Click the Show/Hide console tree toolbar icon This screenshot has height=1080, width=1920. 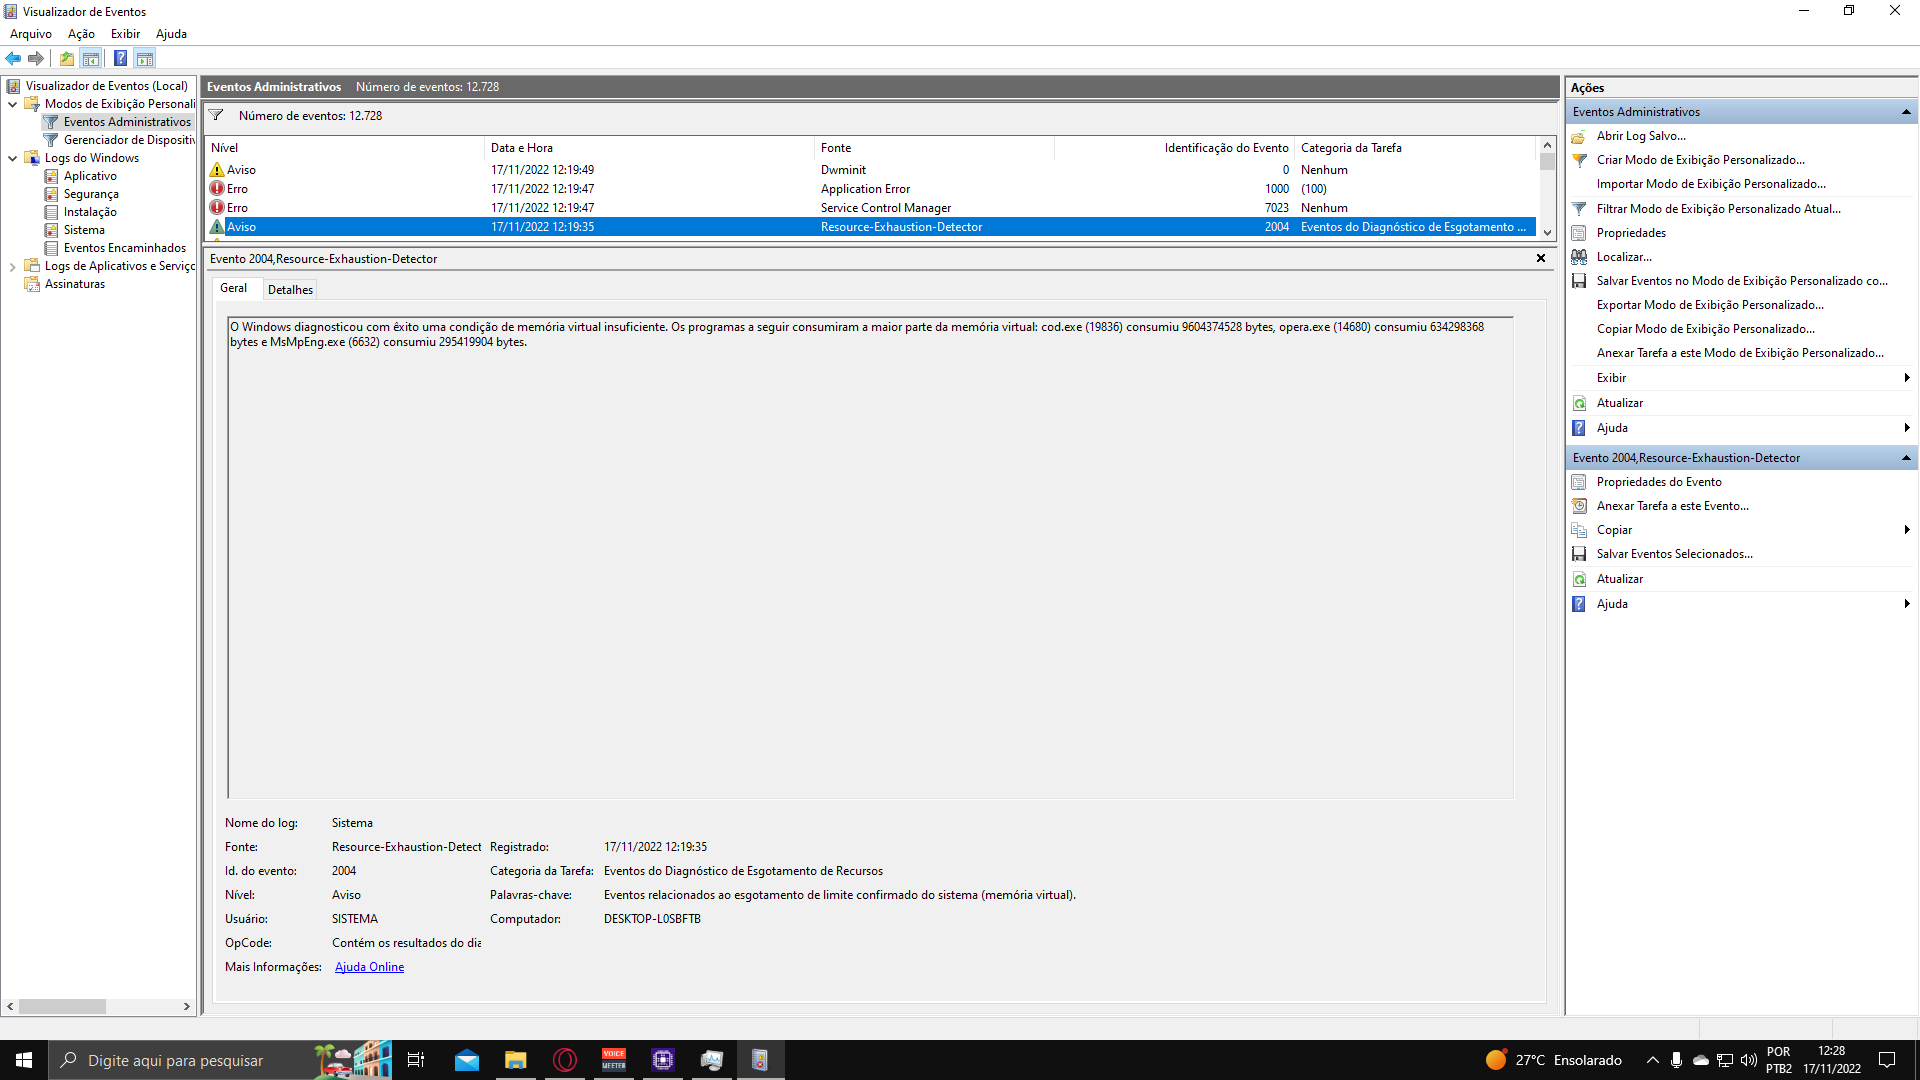tap(91, 58)
